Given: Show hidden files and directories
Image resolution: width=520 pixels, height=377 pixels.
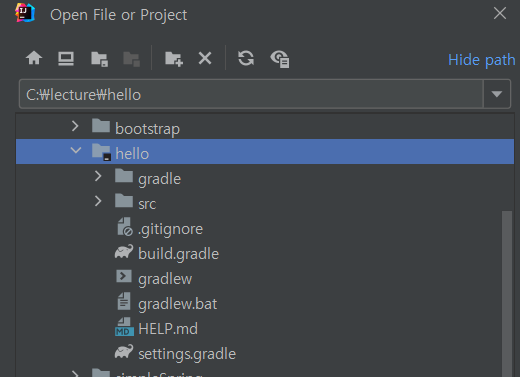Looking at the screenshot, I should tap(280, 59).
